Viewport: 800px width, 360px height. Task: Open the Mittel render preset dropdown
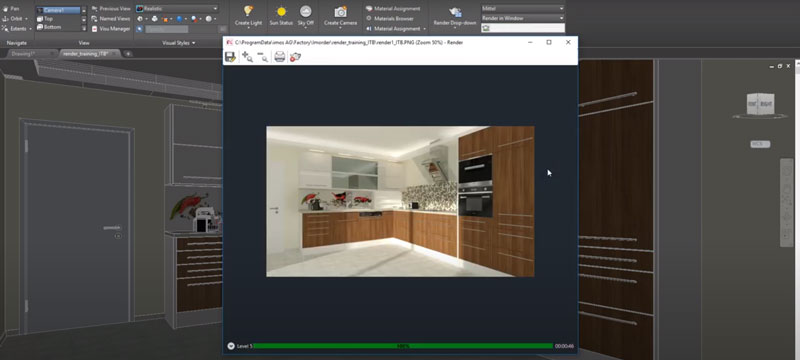522,9
